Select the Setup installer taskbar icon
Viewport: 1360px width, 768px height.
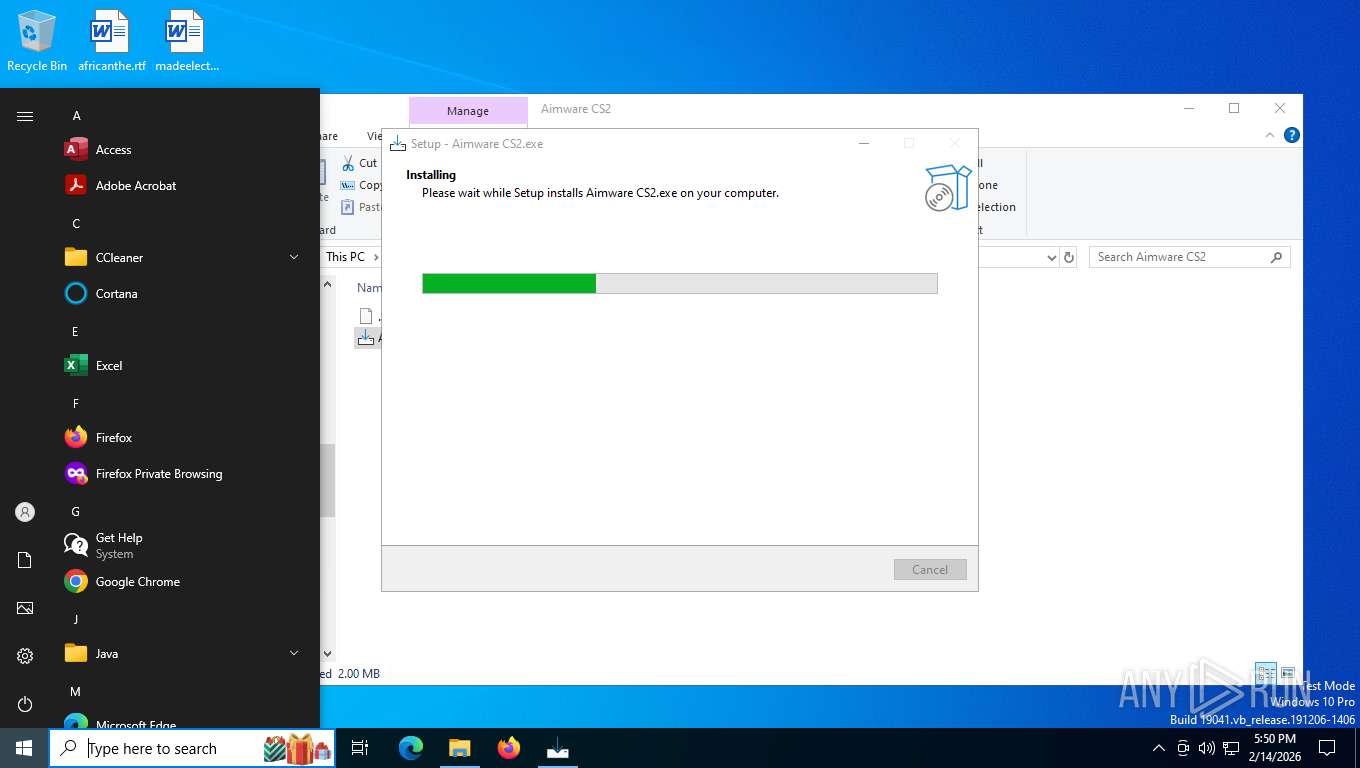point(558,748)
